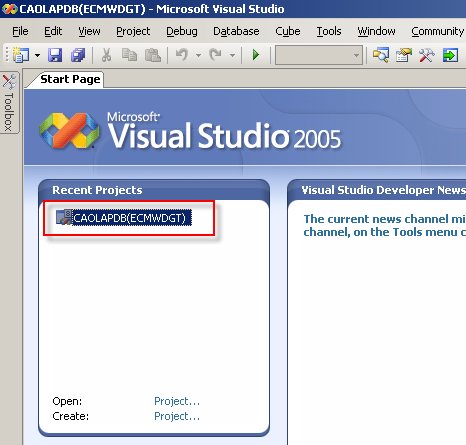The height and width of the screenshot is (445, 466).
Task: Click the green Start Debugging play icon
Action: click(x=256, y=55)
